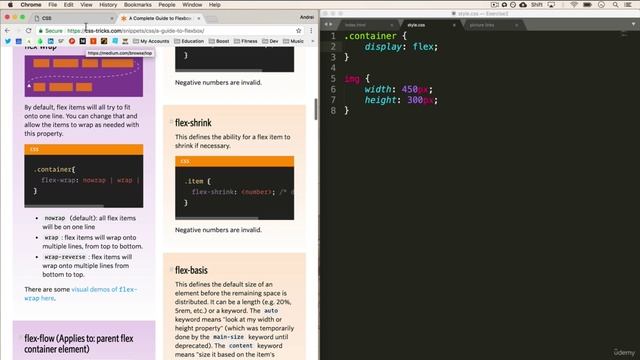Open the LinkedIn bookmark icon
This screenshot has width=640, height=360.
[x=51, y=41]
